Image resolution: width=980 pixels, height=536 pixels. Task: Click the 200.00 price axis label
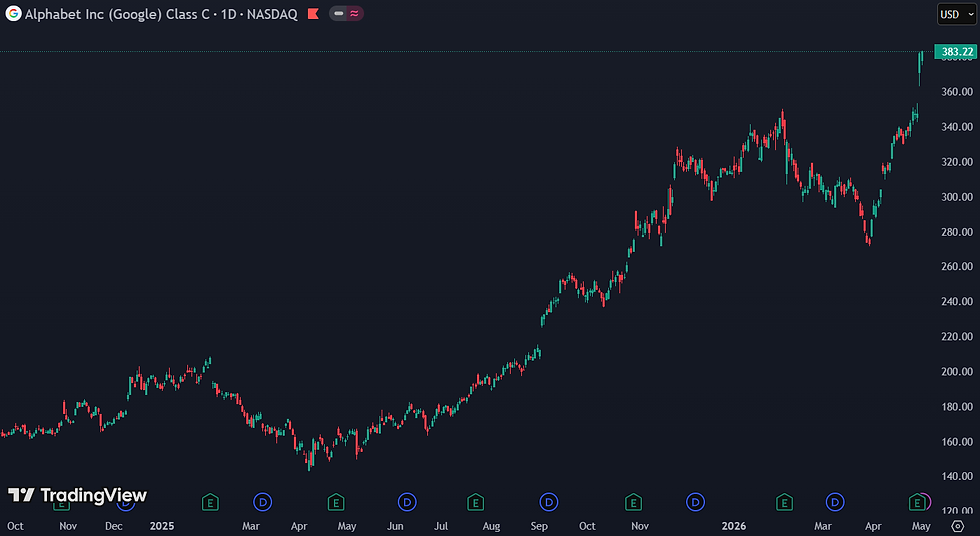point(958,371)
